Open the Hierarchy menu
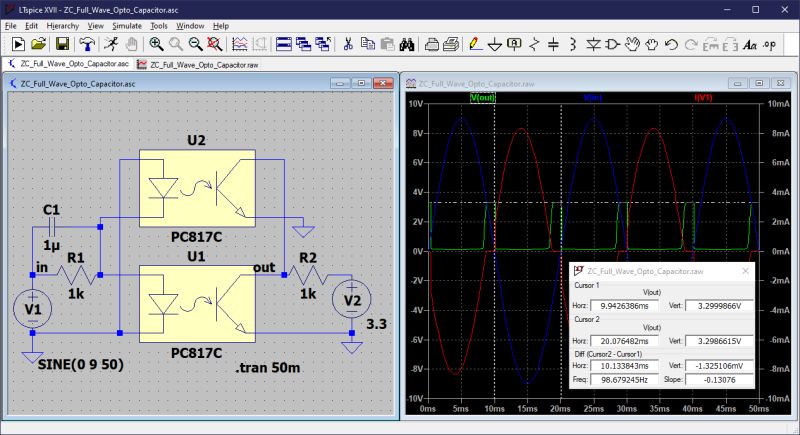800x435 pixels. click(63, 25)
